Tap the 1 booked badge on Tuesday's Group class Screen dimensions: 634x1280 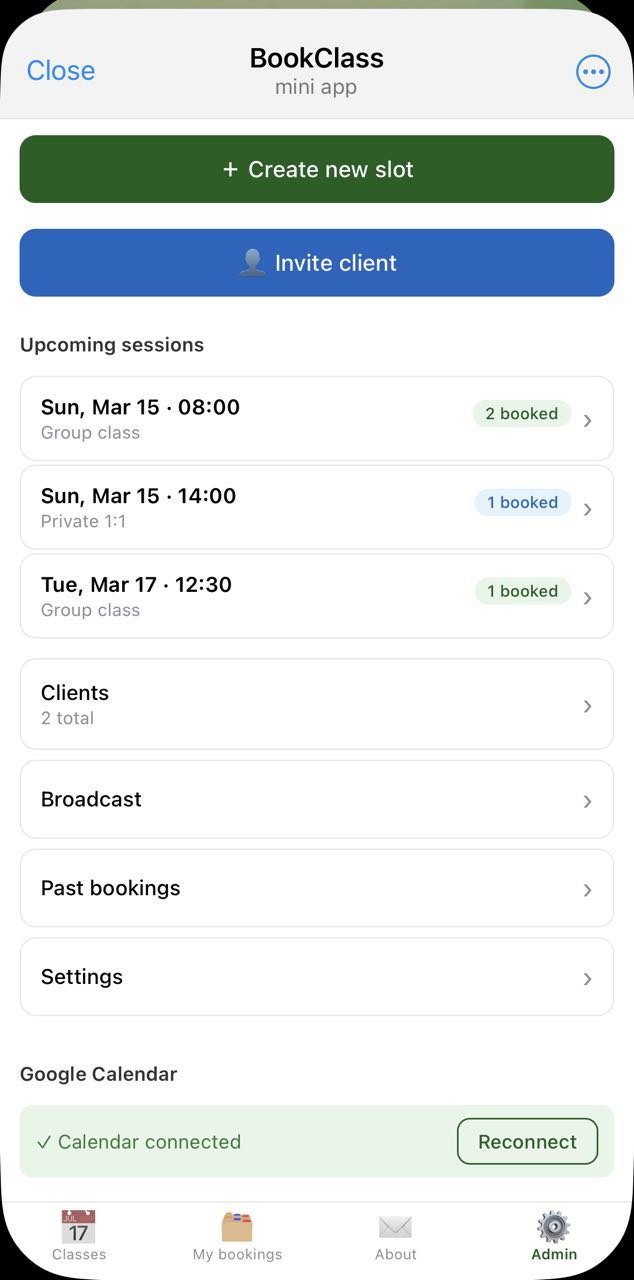pos(521,591)
